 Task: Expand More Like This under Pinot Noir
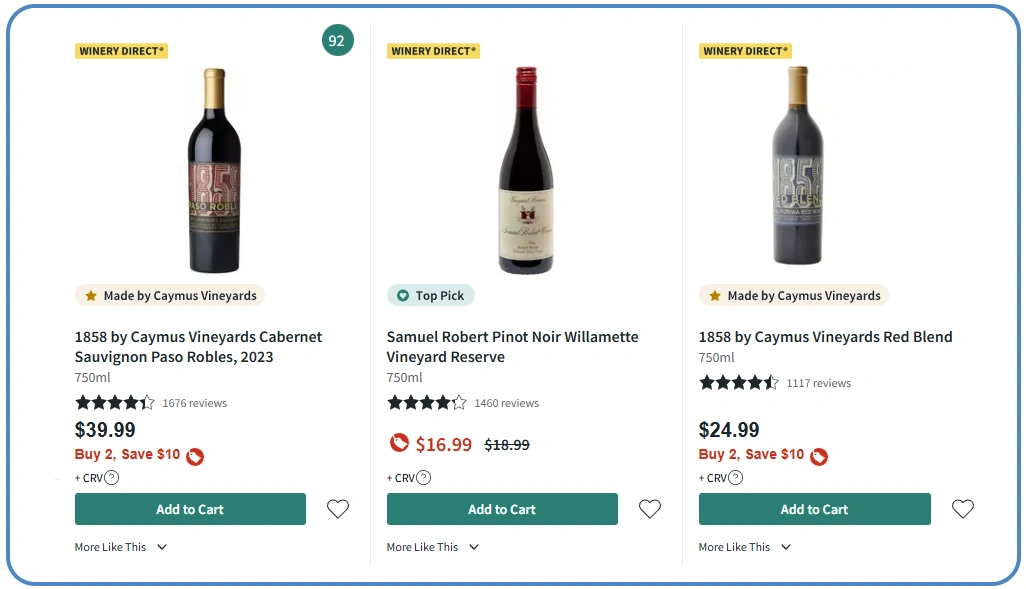click(x=433, y=547)
